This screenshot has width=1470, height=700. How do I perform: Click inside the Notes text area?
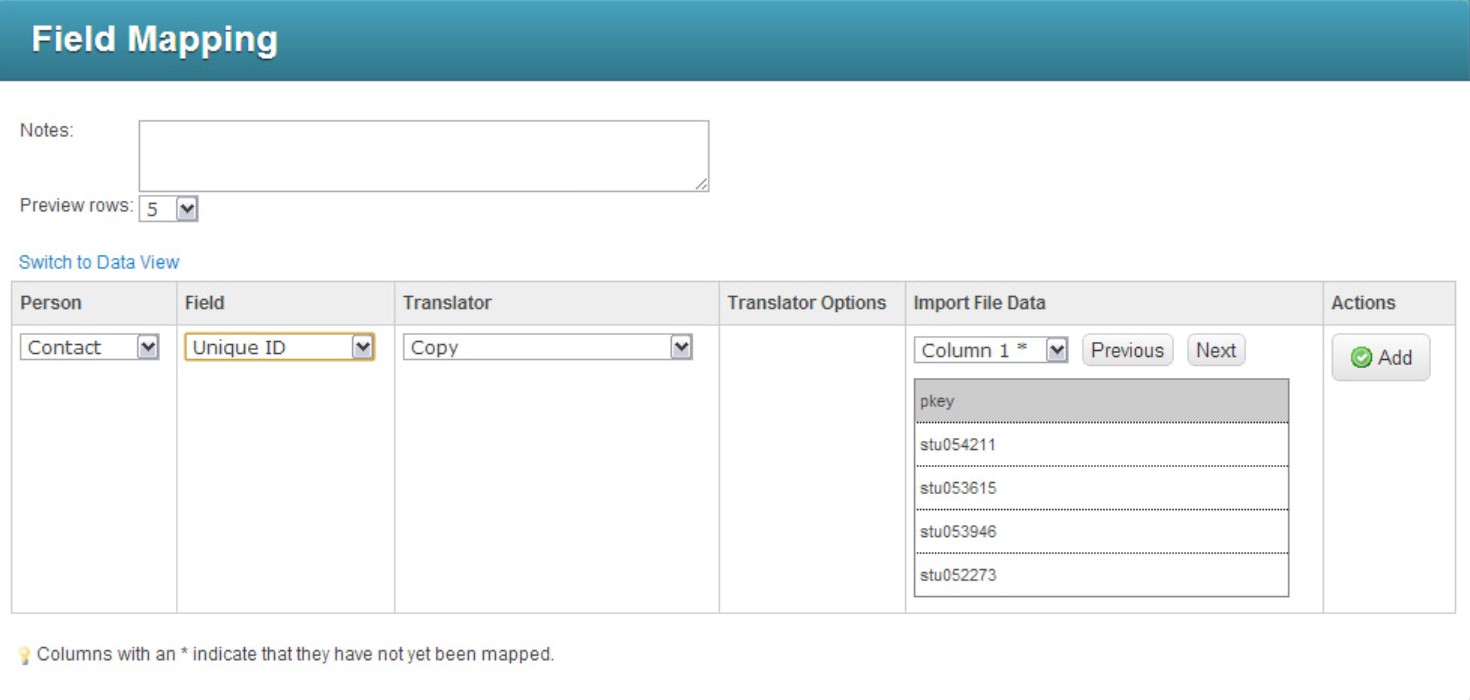pyautogui.click(x=423, y=155)
